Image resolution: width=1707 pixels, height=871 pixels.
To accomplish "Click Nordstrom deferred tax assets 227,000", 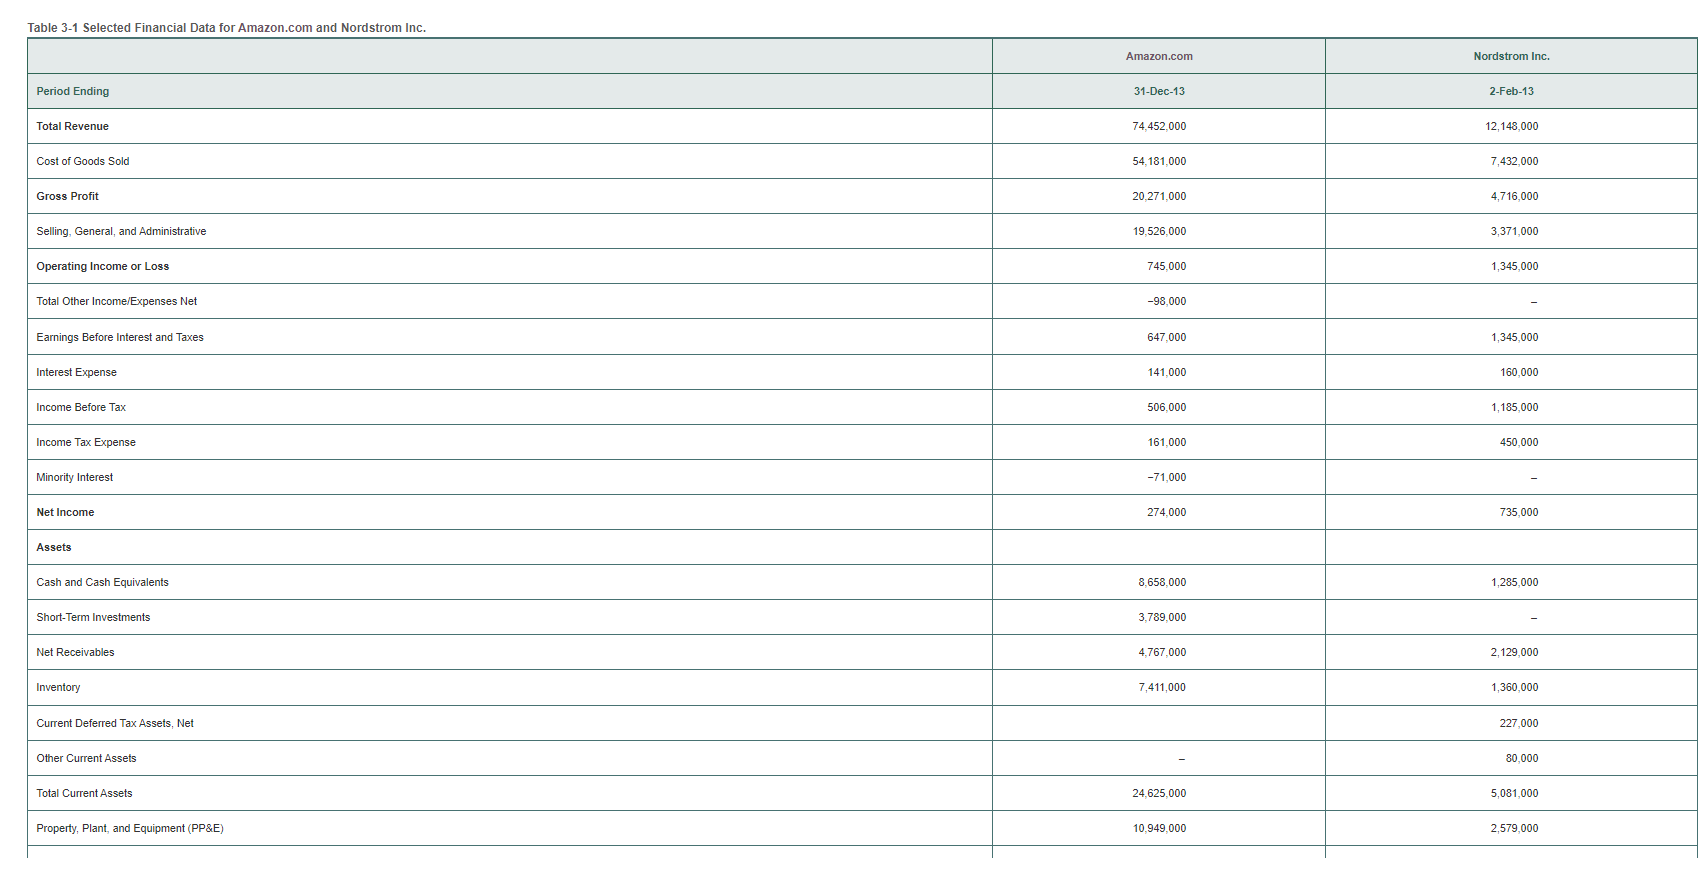I will 1519,723.
